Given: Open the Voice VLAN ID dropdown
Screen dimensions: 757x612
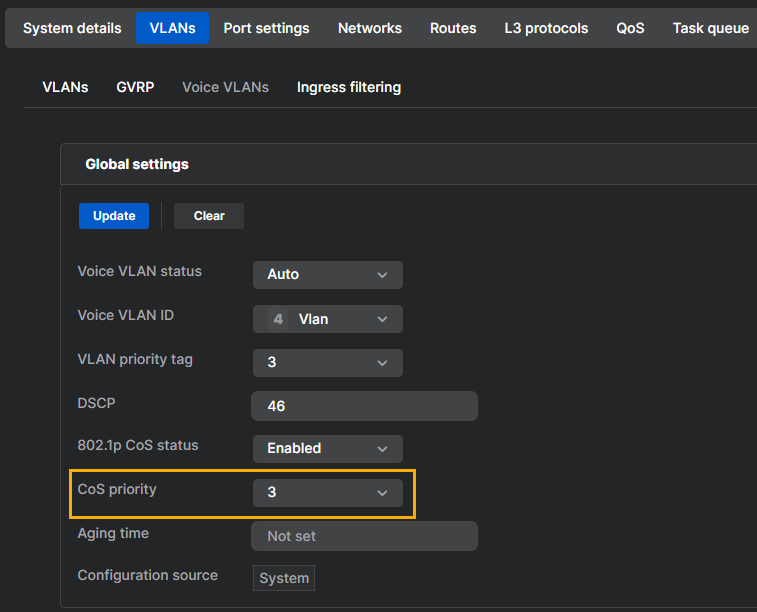Looking at the screenshot, I should coord(327,319).
